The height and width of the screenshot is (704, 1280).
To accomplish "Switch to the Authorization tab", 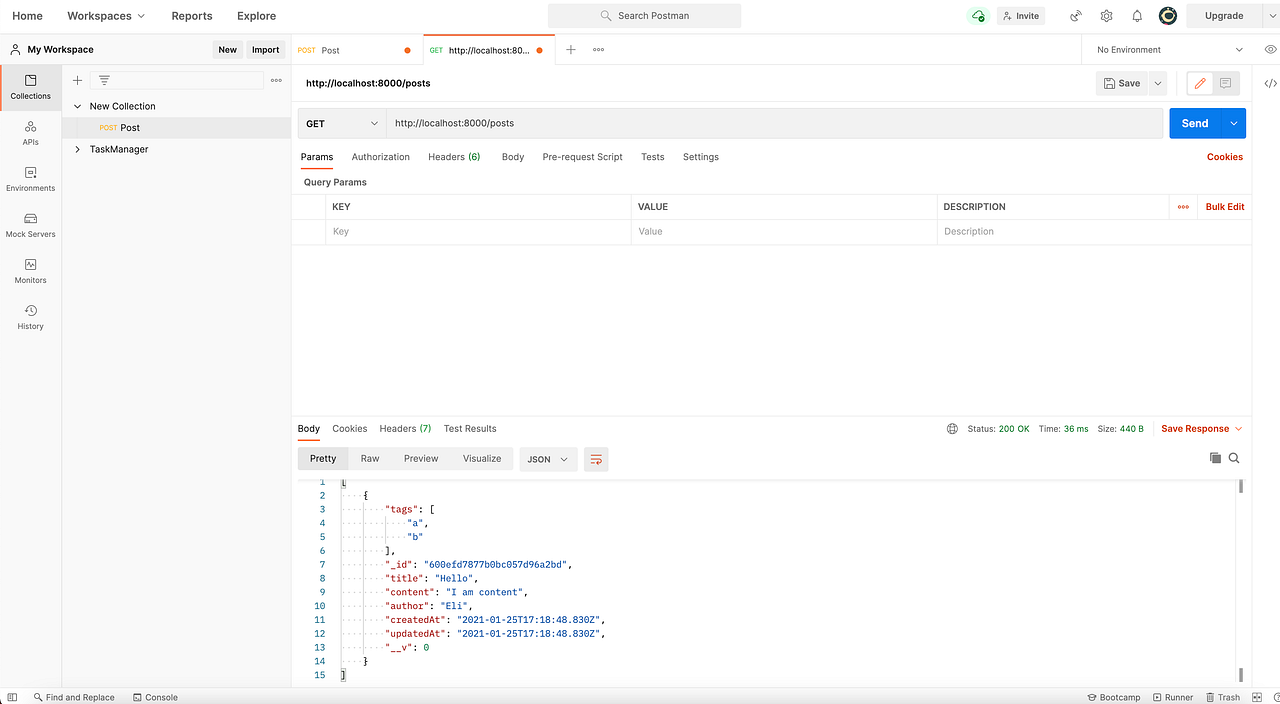I will click(x=380, y=157).
